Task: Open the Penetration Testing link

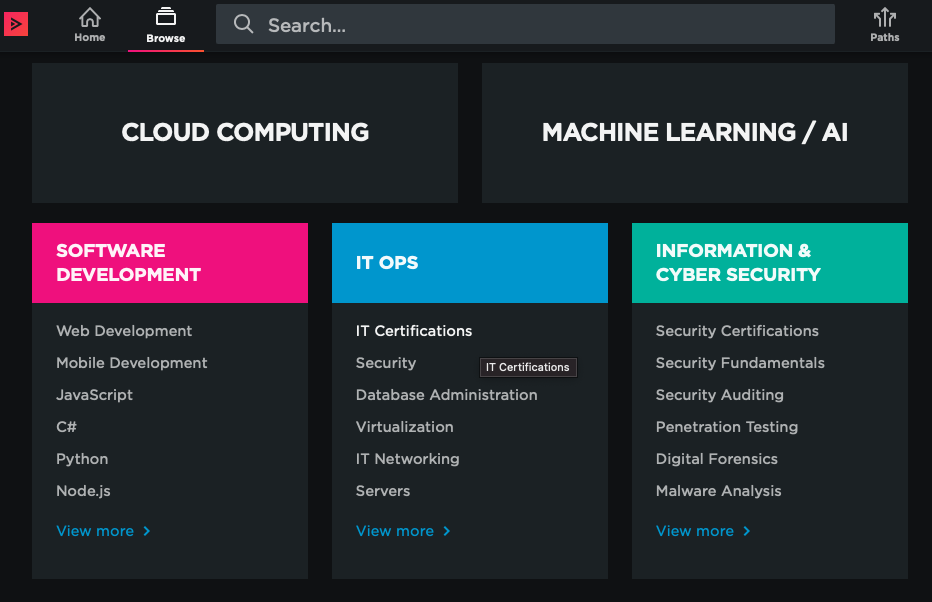Action: pos(727,427)
